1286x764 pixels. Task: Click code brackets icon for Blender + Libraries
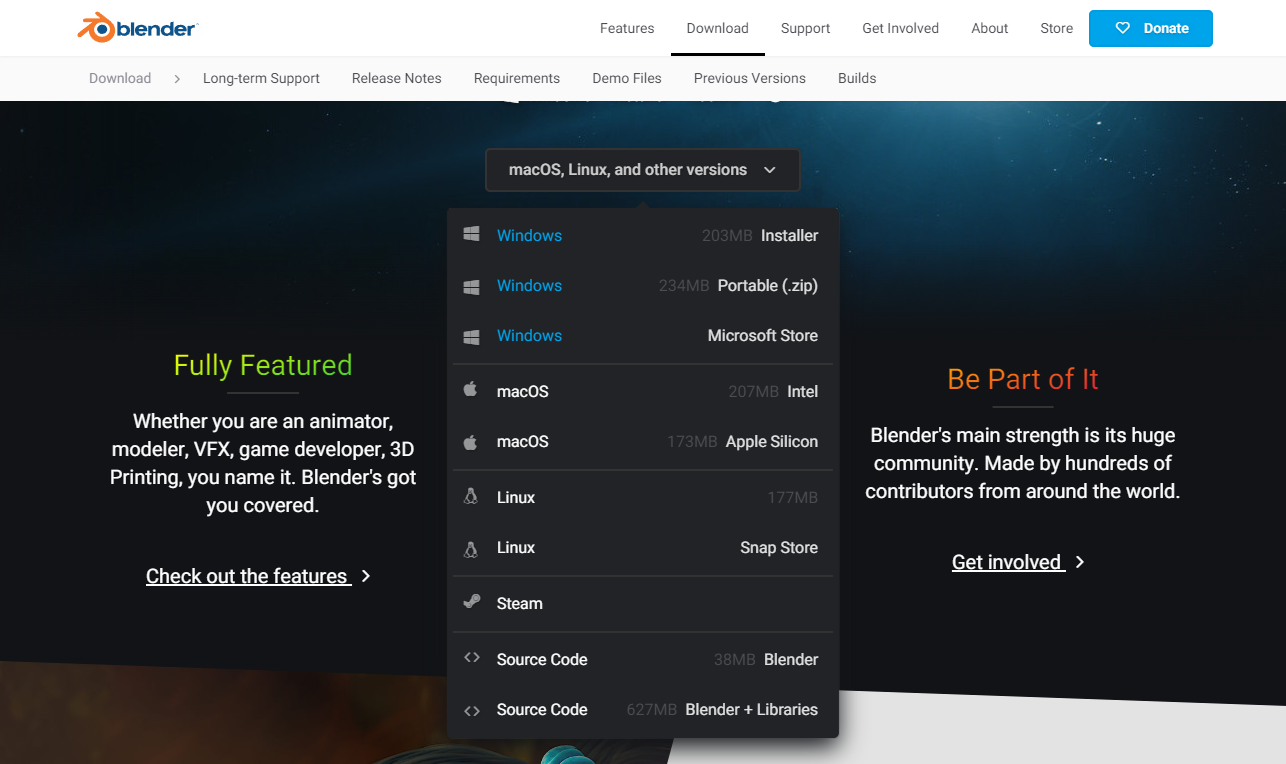point(471,710)
